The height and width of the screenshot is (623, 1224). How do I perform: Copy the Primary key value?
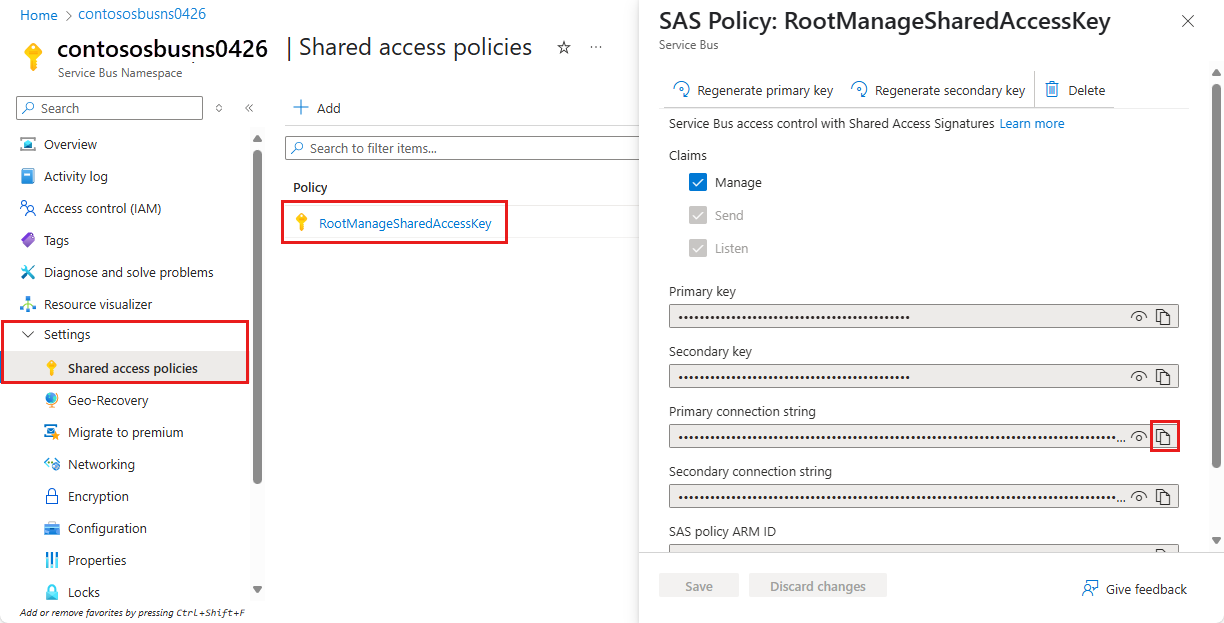[1163, 317]
